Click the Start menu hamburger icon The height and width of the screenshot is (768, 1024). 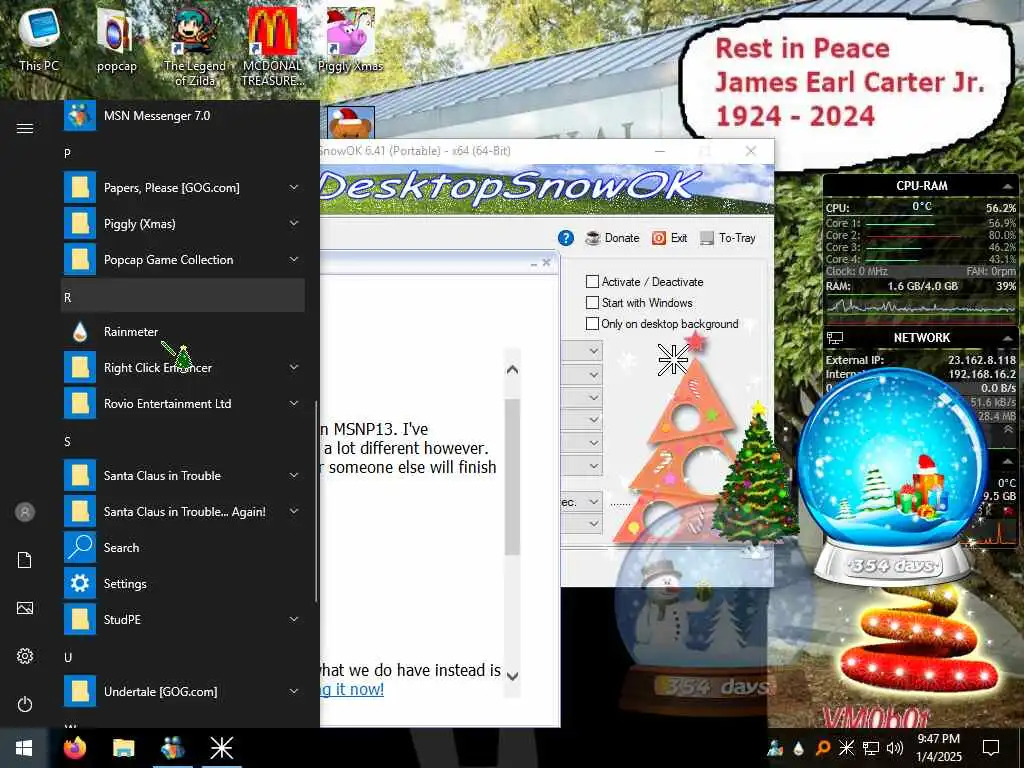(x=25, y=128)
